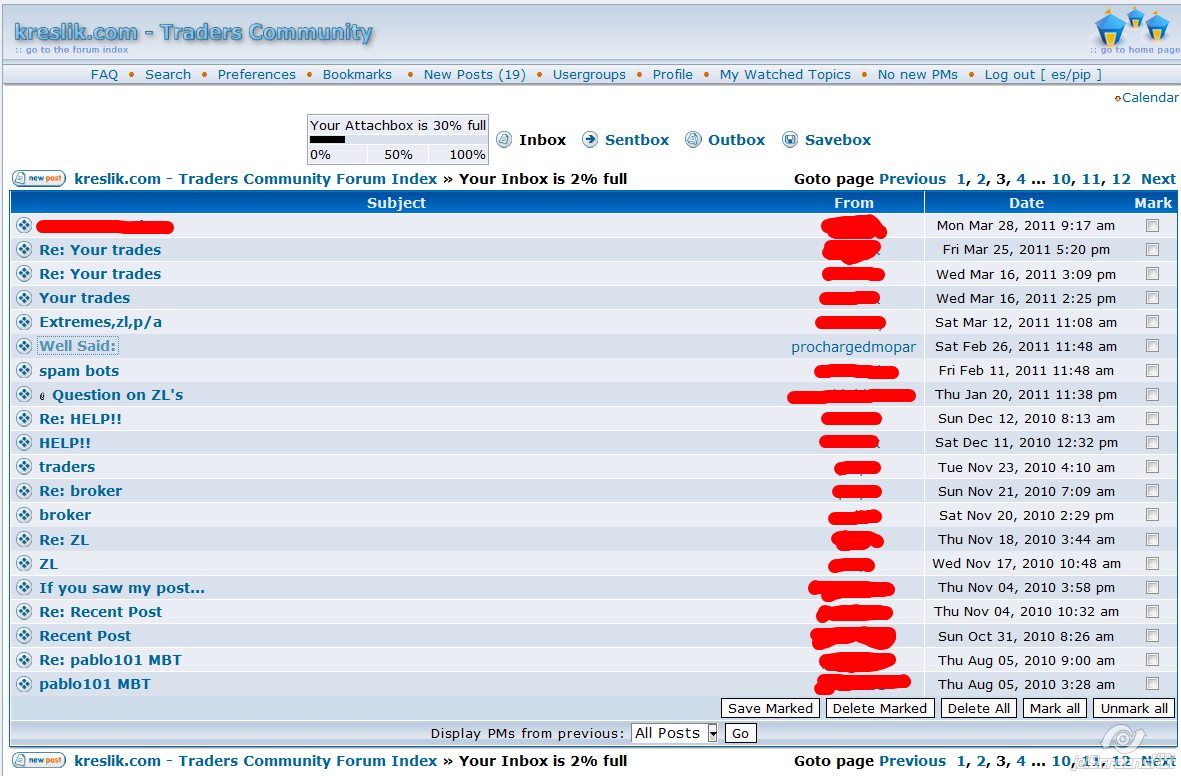
Task: Tick checkbox for 'If you saw my post...' message
Action: (x=1152, y=588)
